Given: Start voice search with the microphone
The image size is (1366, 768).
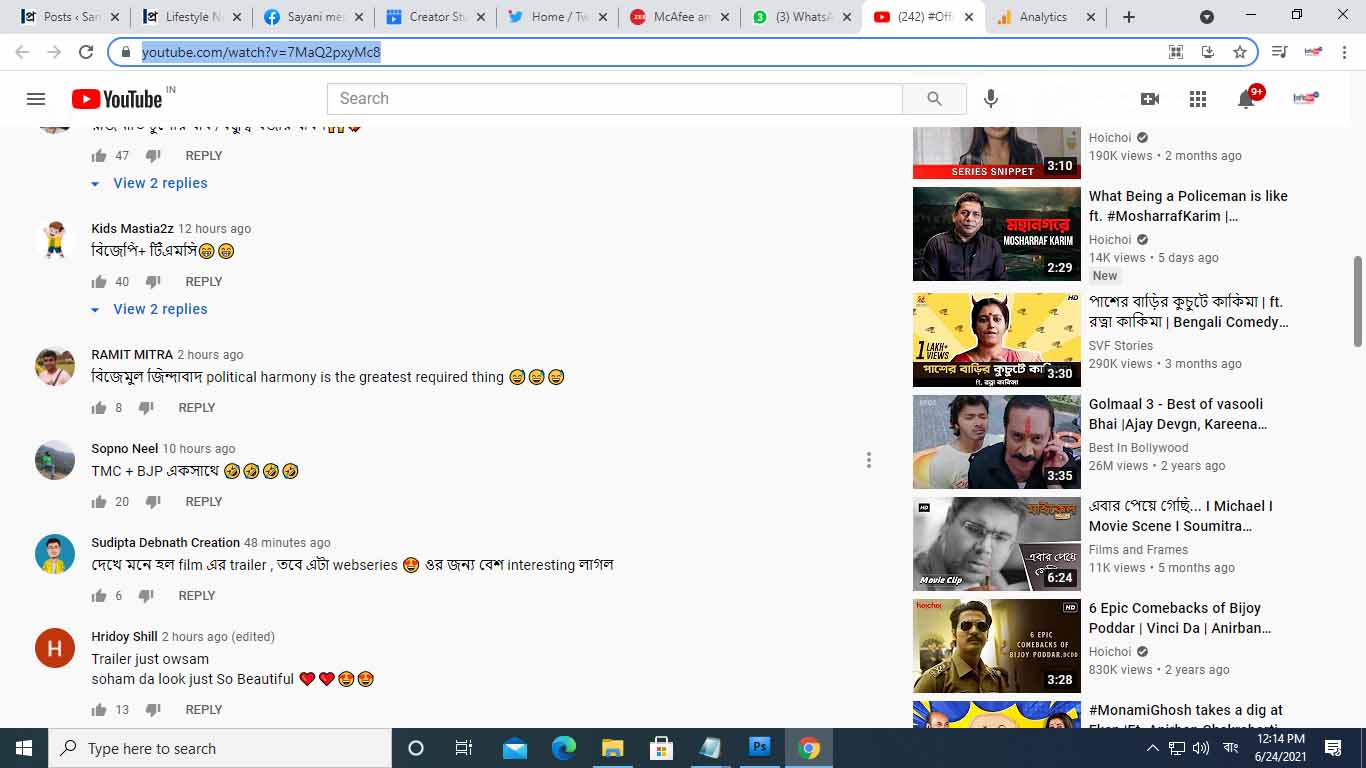Looking at the screenshot, I should pyautogui.click(x=991, y=99).
